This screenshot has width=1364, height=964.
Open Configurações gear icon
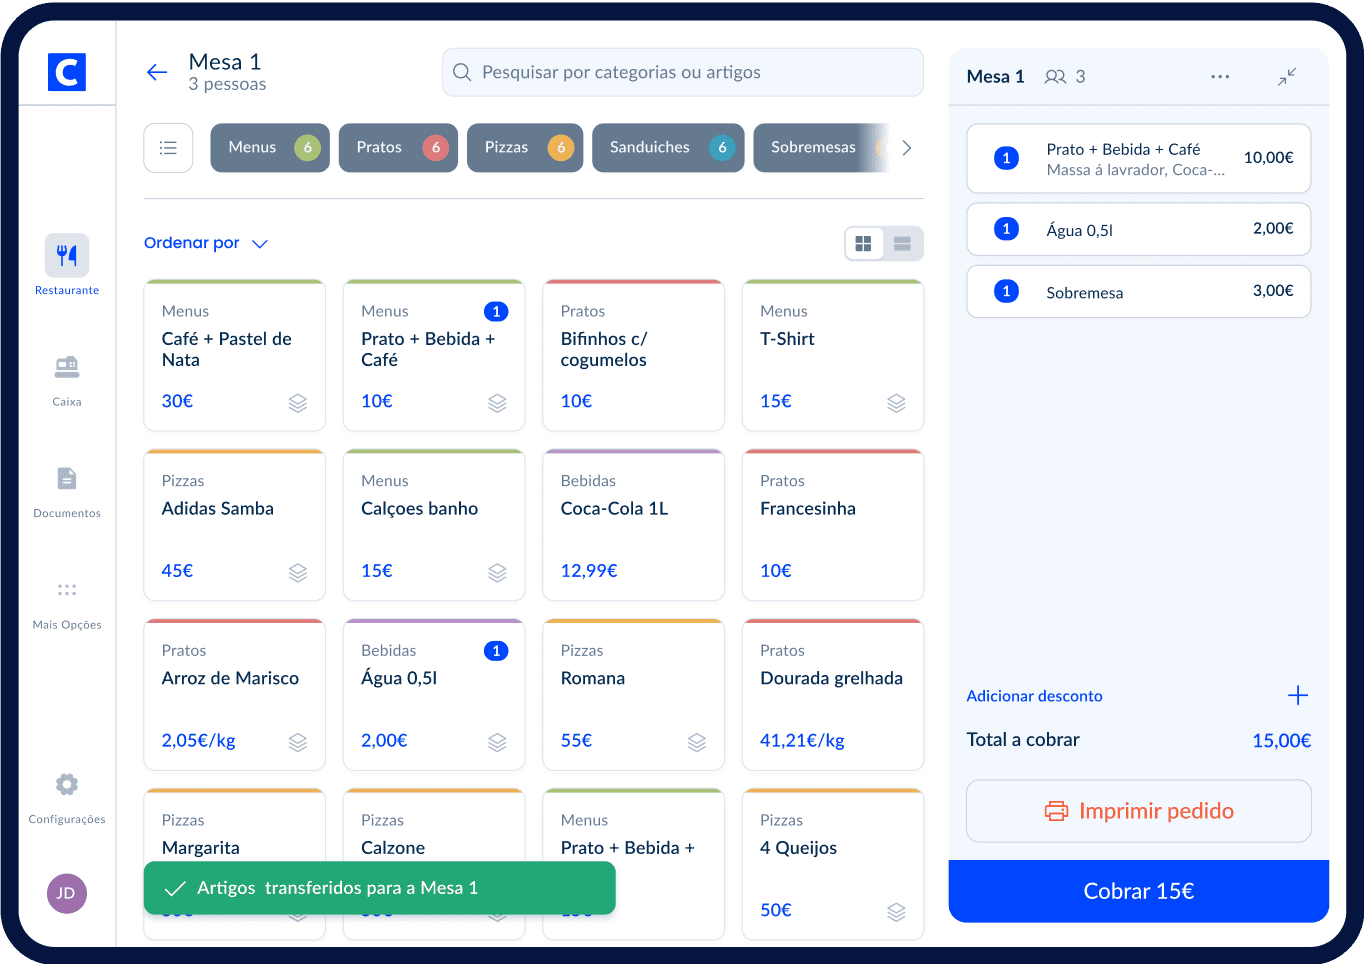pos(67,785)
